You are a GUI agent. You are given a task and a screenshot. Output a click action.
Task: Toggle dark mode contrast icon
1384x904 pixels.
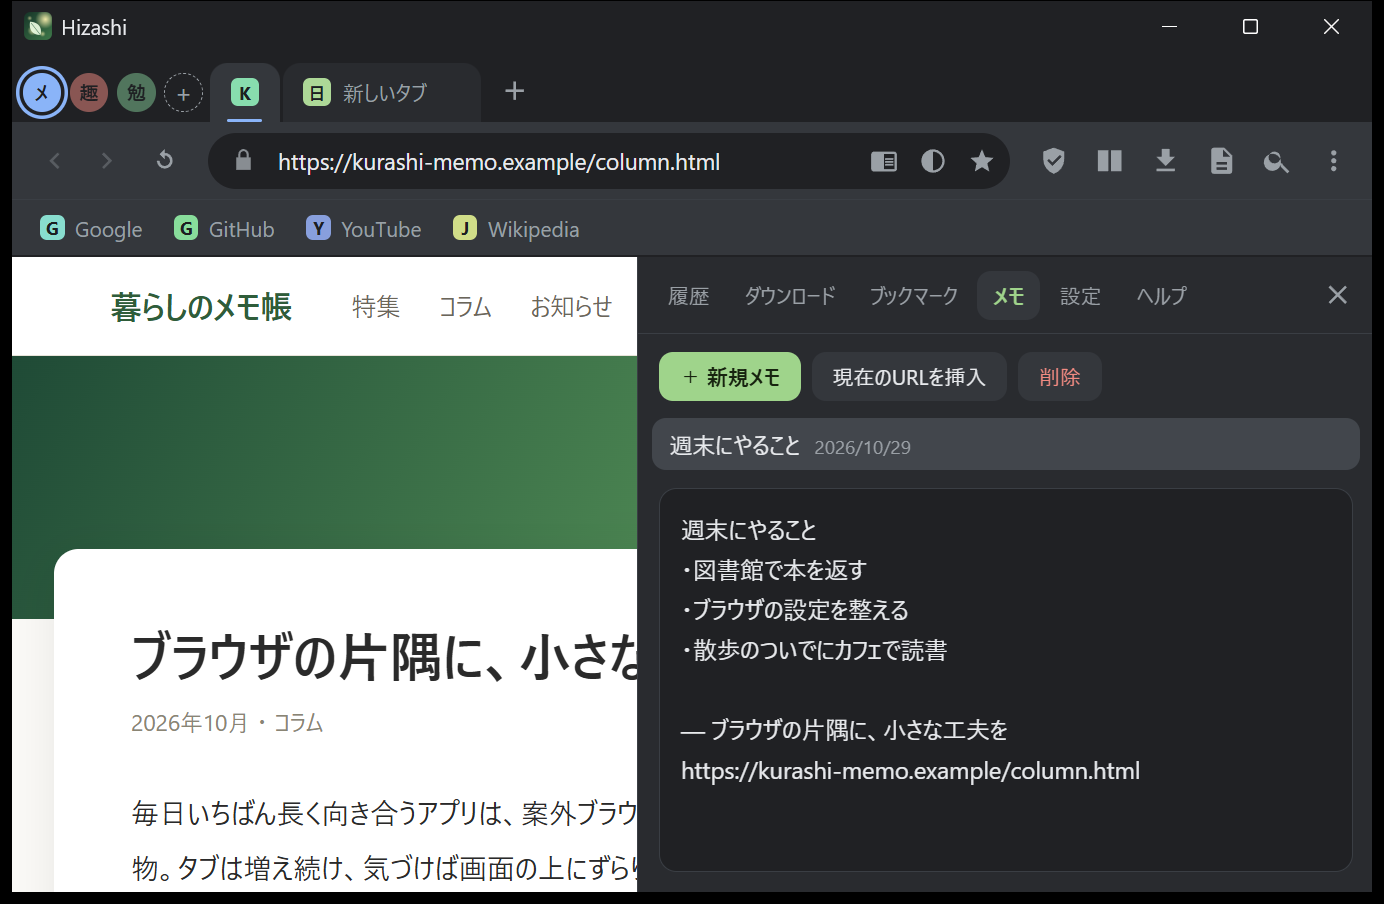click(933, 161)
